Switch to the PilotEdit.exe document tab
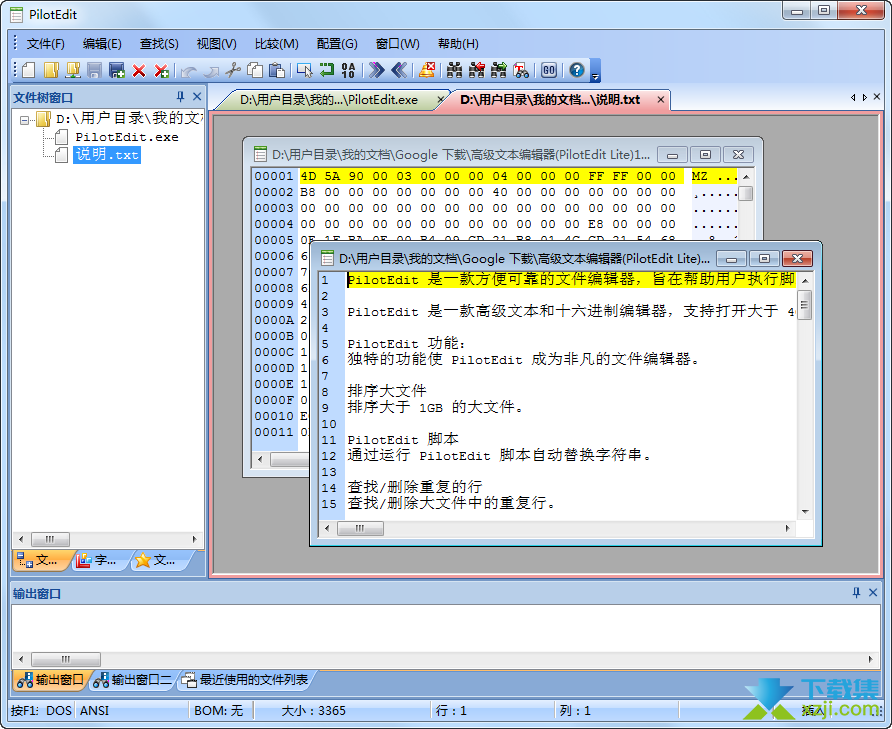 coord(329,100)
